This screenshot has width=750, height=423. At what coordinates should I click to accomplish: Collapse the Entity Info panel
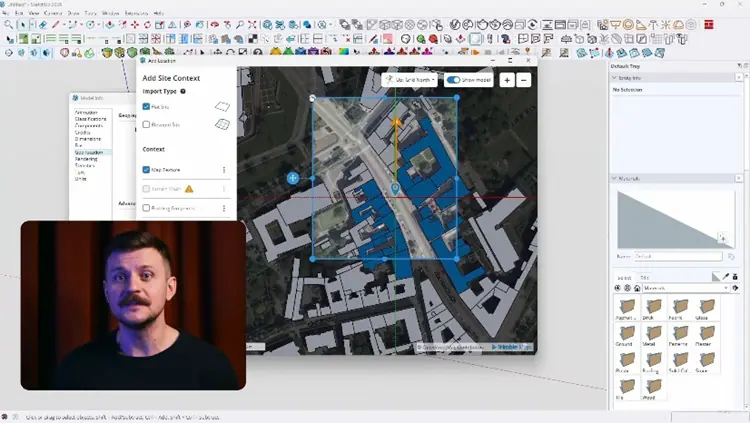(614, 78)
